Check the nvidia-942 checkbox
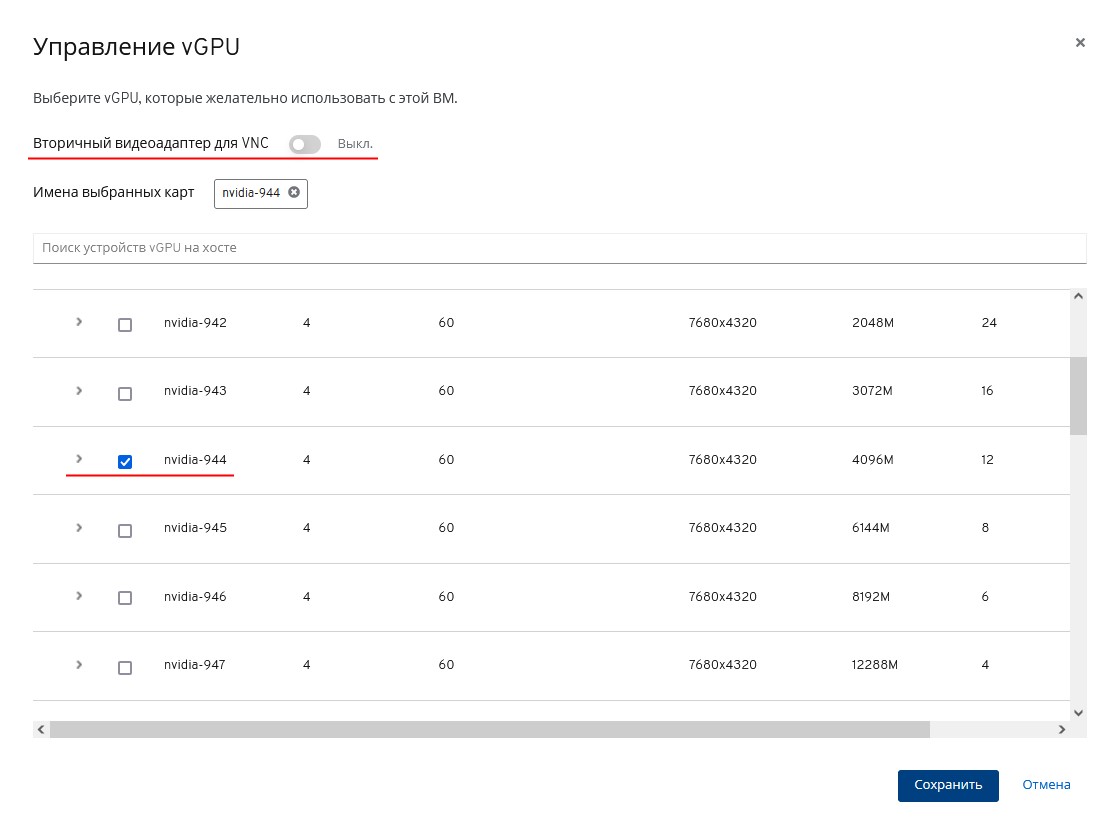 (125, 325)
